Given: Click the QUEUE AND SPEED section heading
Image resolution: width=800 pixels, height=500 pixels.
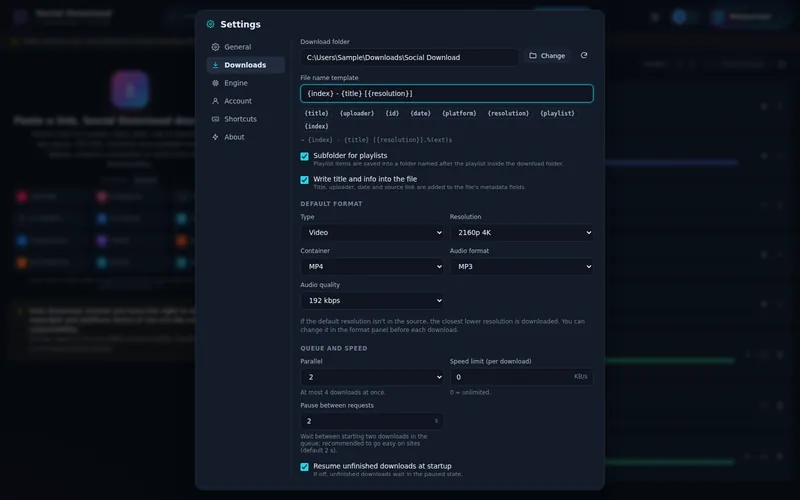Looking at the screenshot, I should tap(334, 348).
